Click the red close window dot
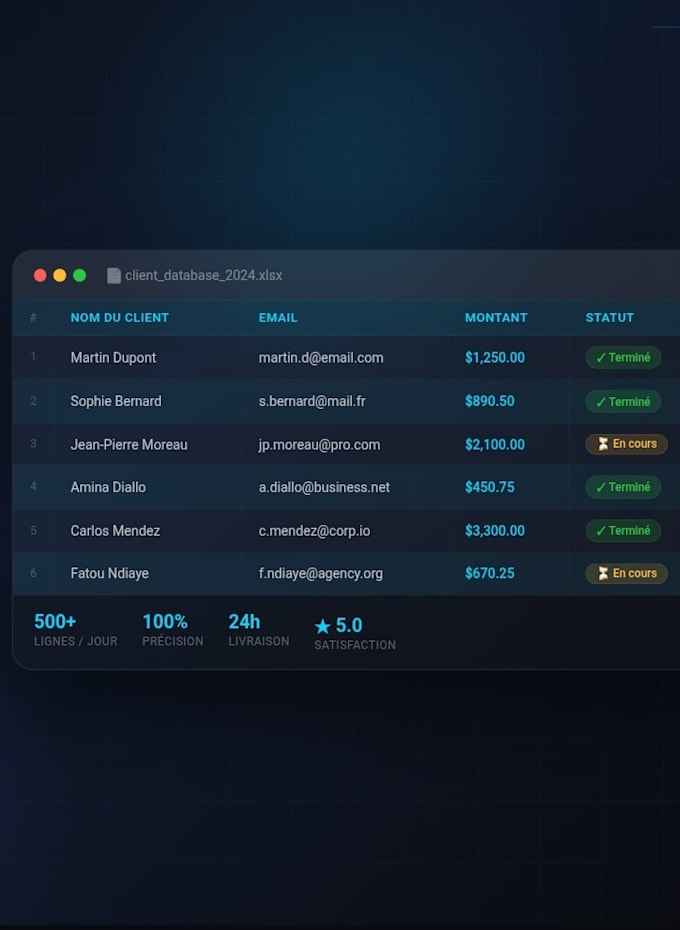The image size is (680, 930). coord(40,275)
